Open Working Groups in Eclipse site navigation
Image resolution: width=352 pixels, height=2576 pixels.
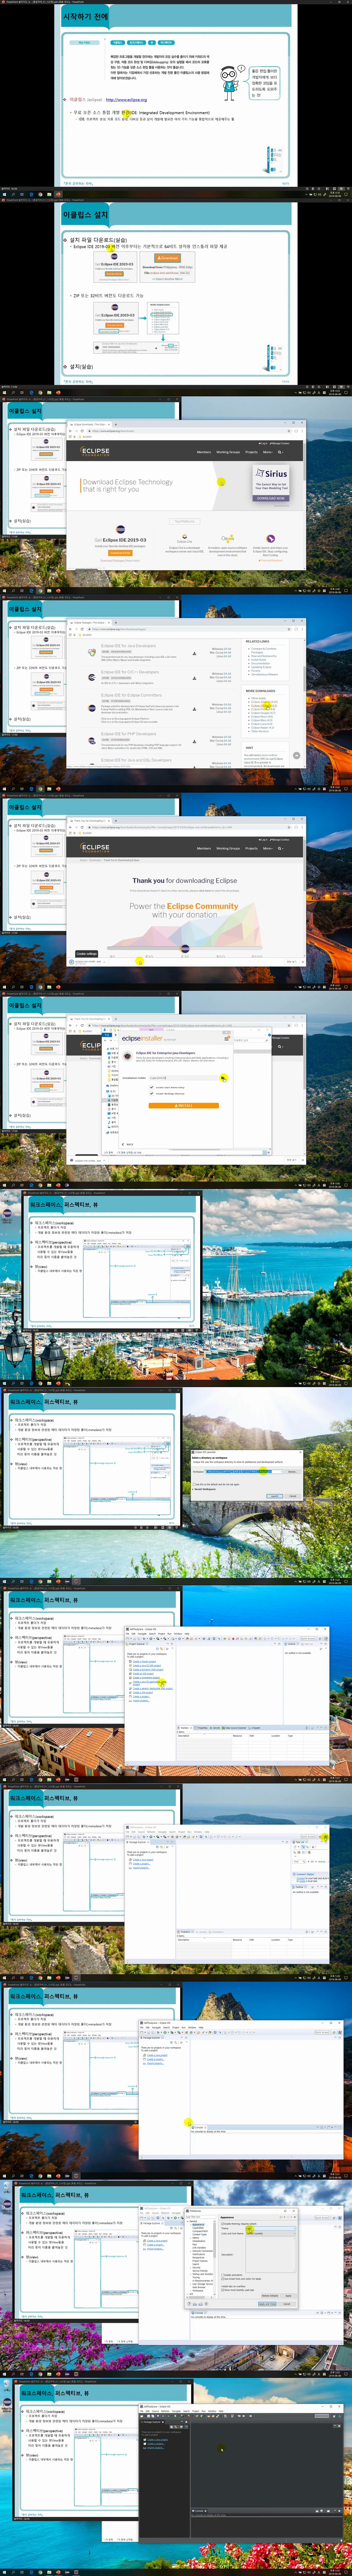[x=228, y=452]
